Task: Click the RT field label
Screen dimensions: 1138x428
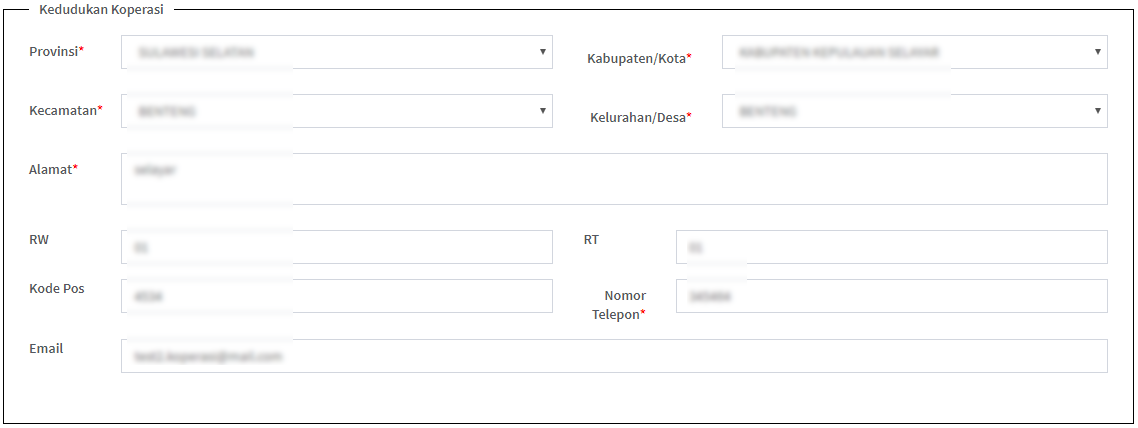Action: (591, 239)
